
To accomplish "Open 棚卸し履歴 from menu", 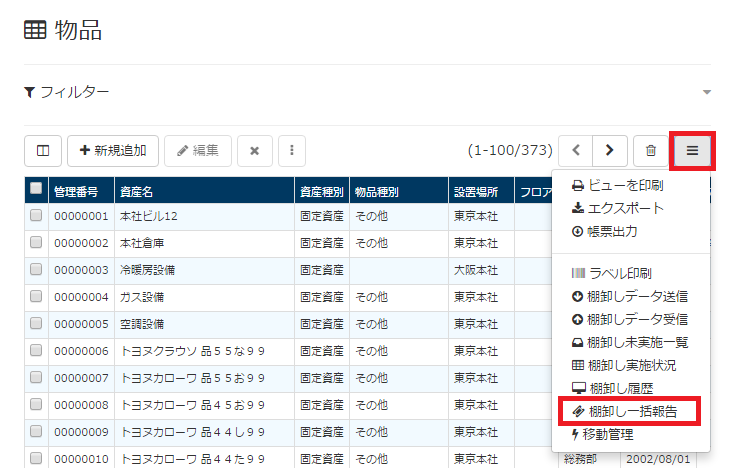I will point(612,388).
